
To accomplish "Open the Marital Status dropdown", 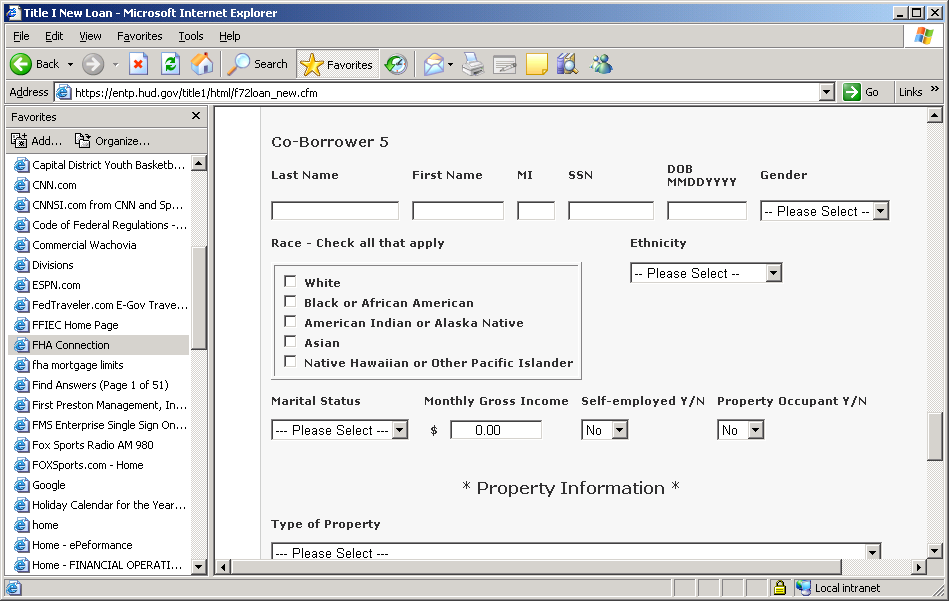I will click(339, 430).
